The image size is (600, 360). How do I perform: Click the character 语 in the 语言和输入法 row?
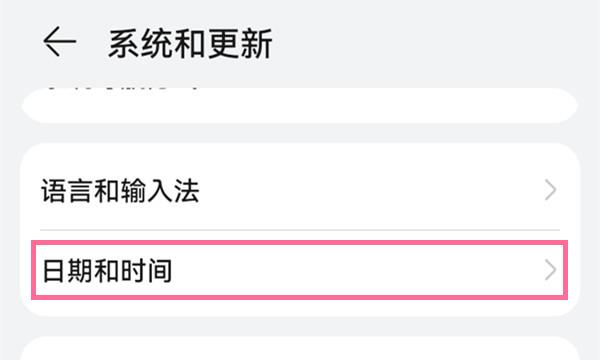[x=54, y=191]
